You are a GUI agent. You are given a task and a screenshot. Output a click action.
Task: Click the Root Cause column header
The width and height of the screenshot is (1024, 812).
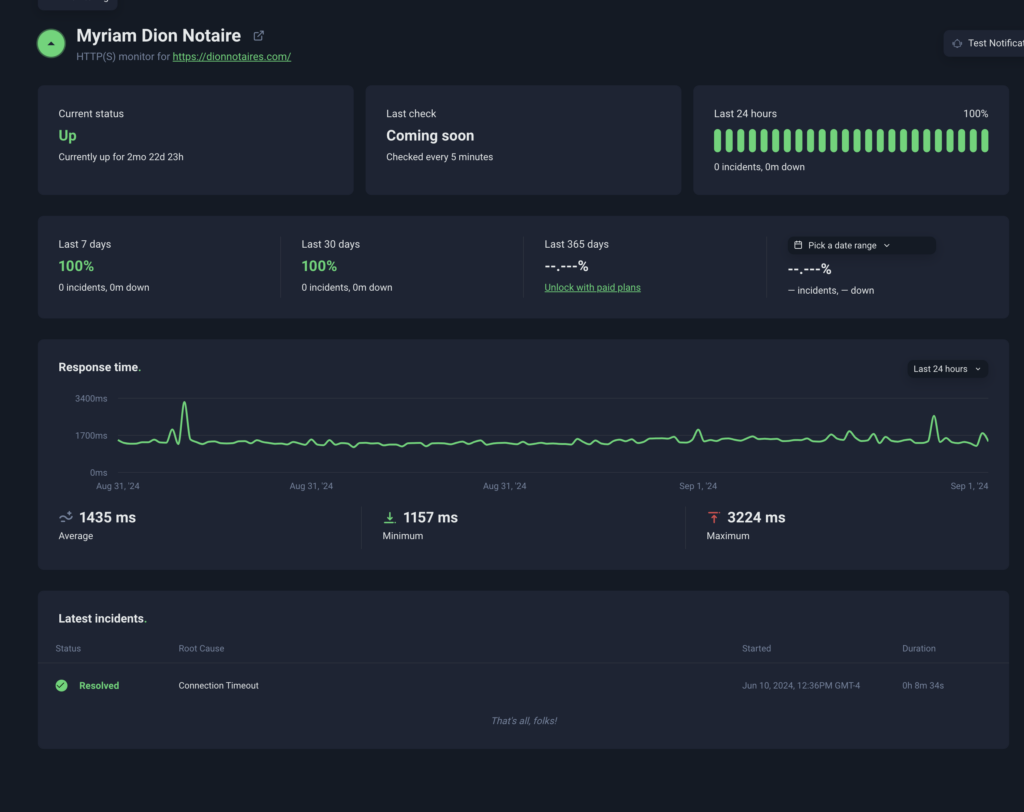pyautogui.click(x=201, y=649)
